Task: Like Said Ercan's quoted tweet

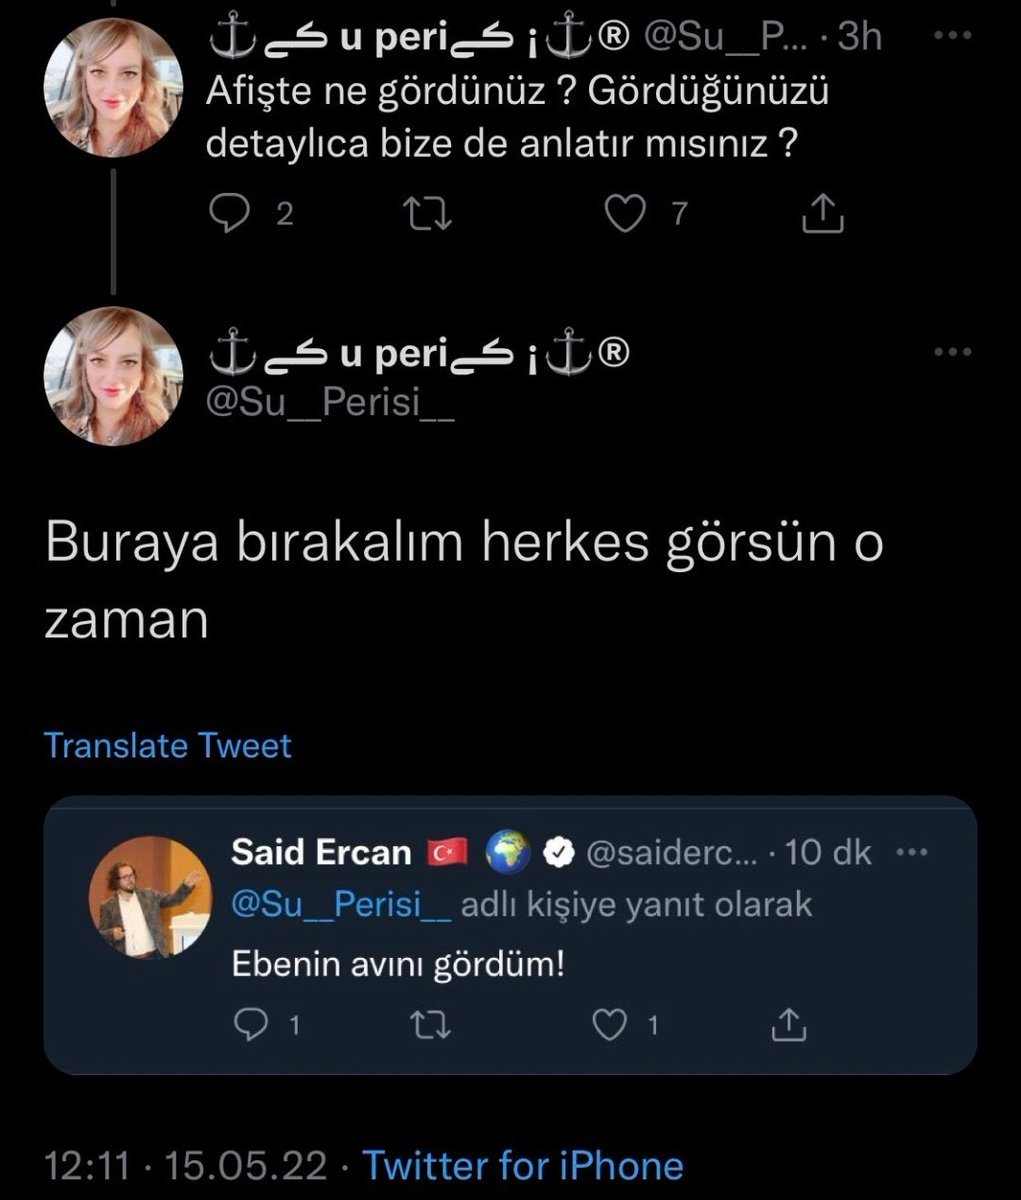Action: pos(612,1025)
